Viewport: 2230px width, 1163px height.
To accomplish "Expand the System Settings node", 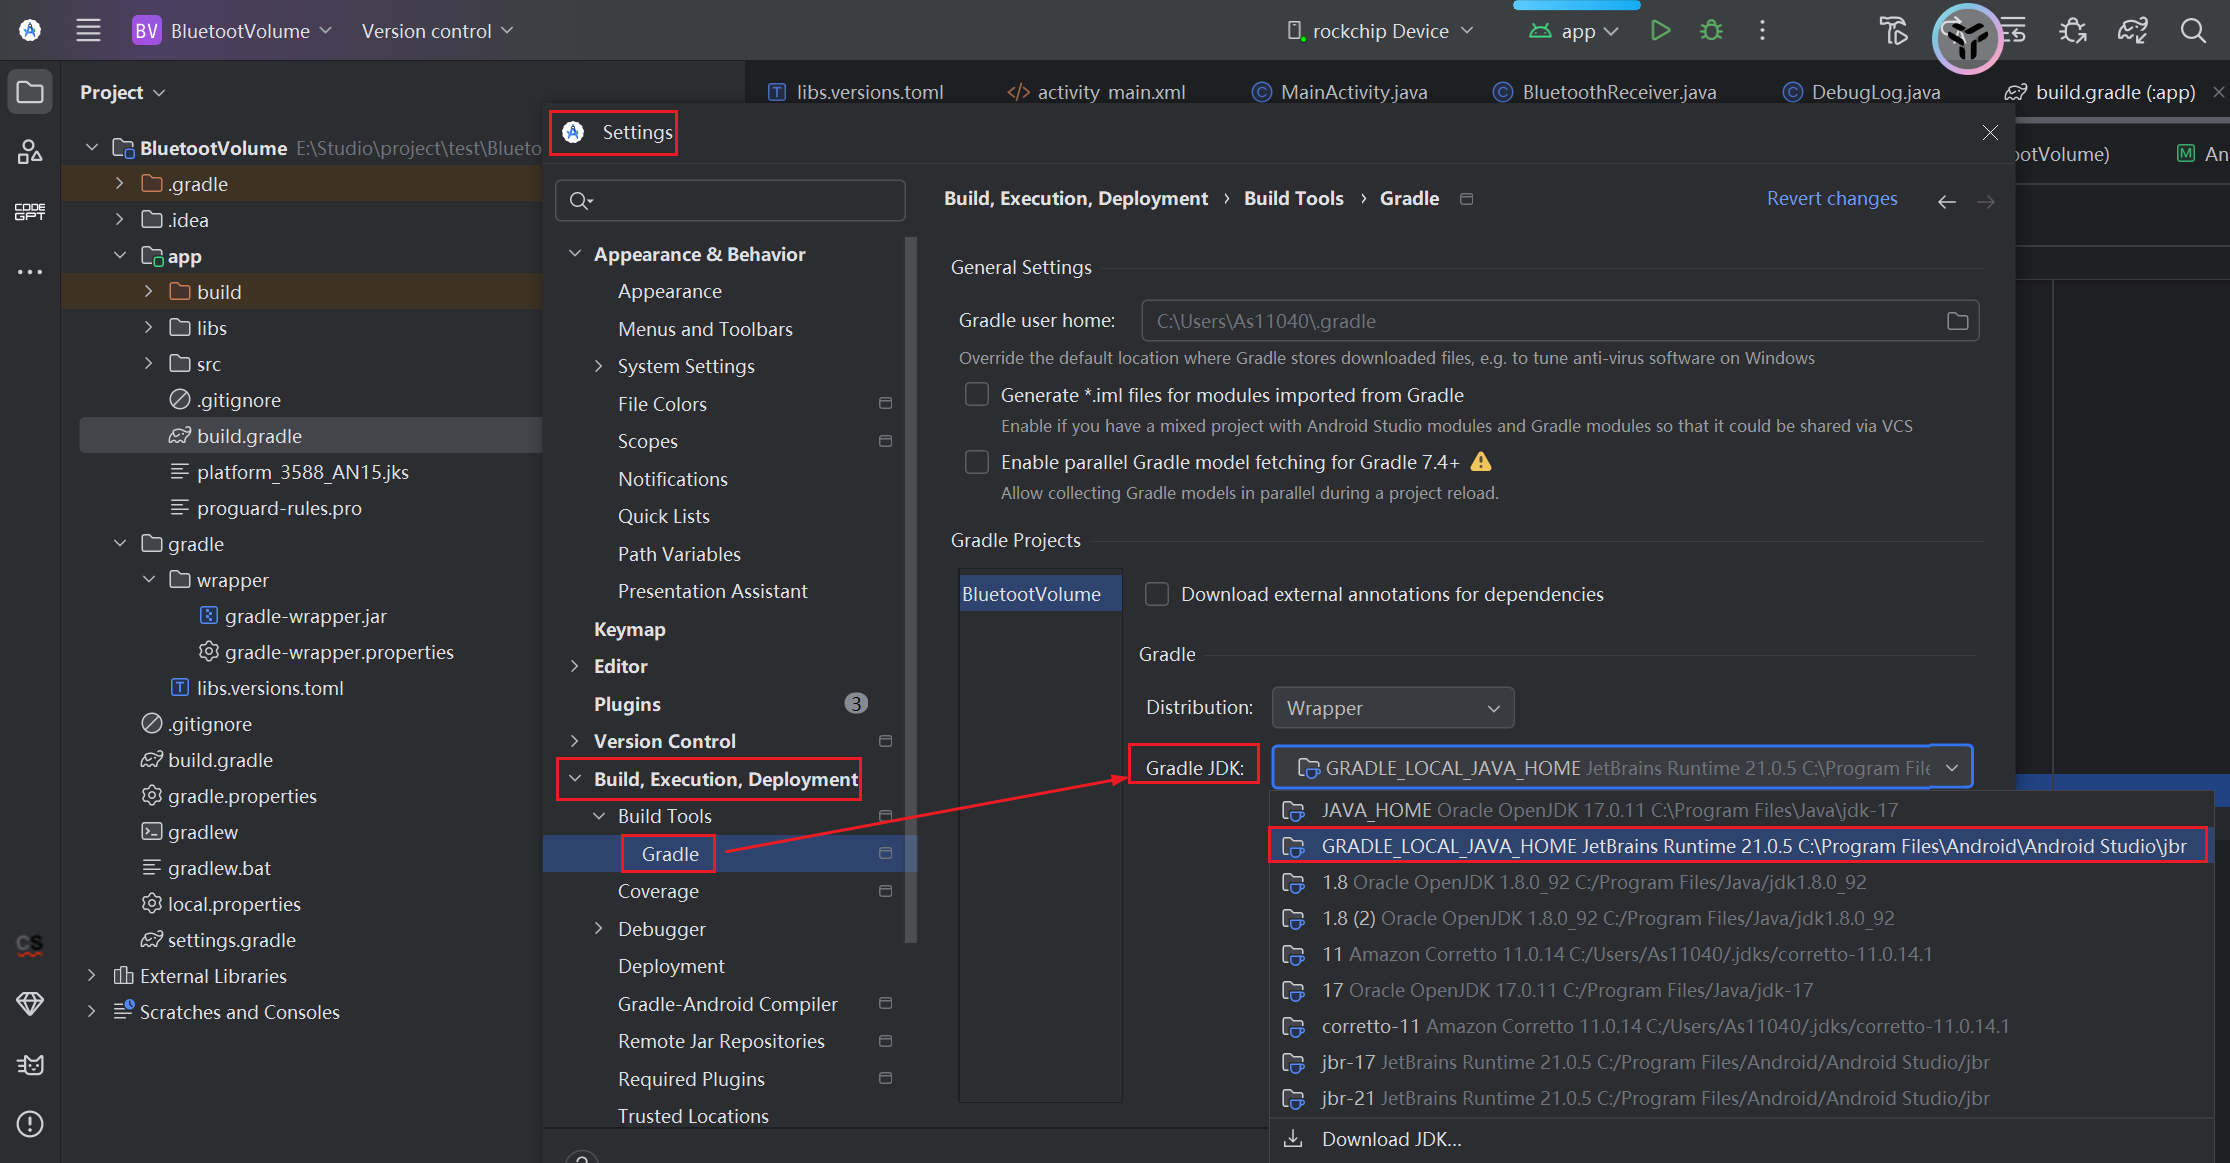I will (599, 366).
